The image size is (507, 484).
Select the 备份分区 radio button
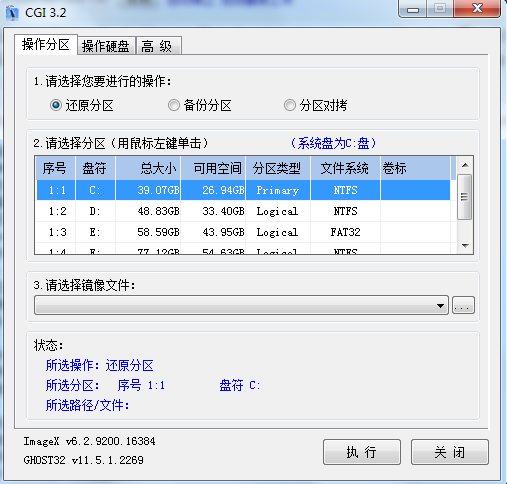(x=174, y=105)
